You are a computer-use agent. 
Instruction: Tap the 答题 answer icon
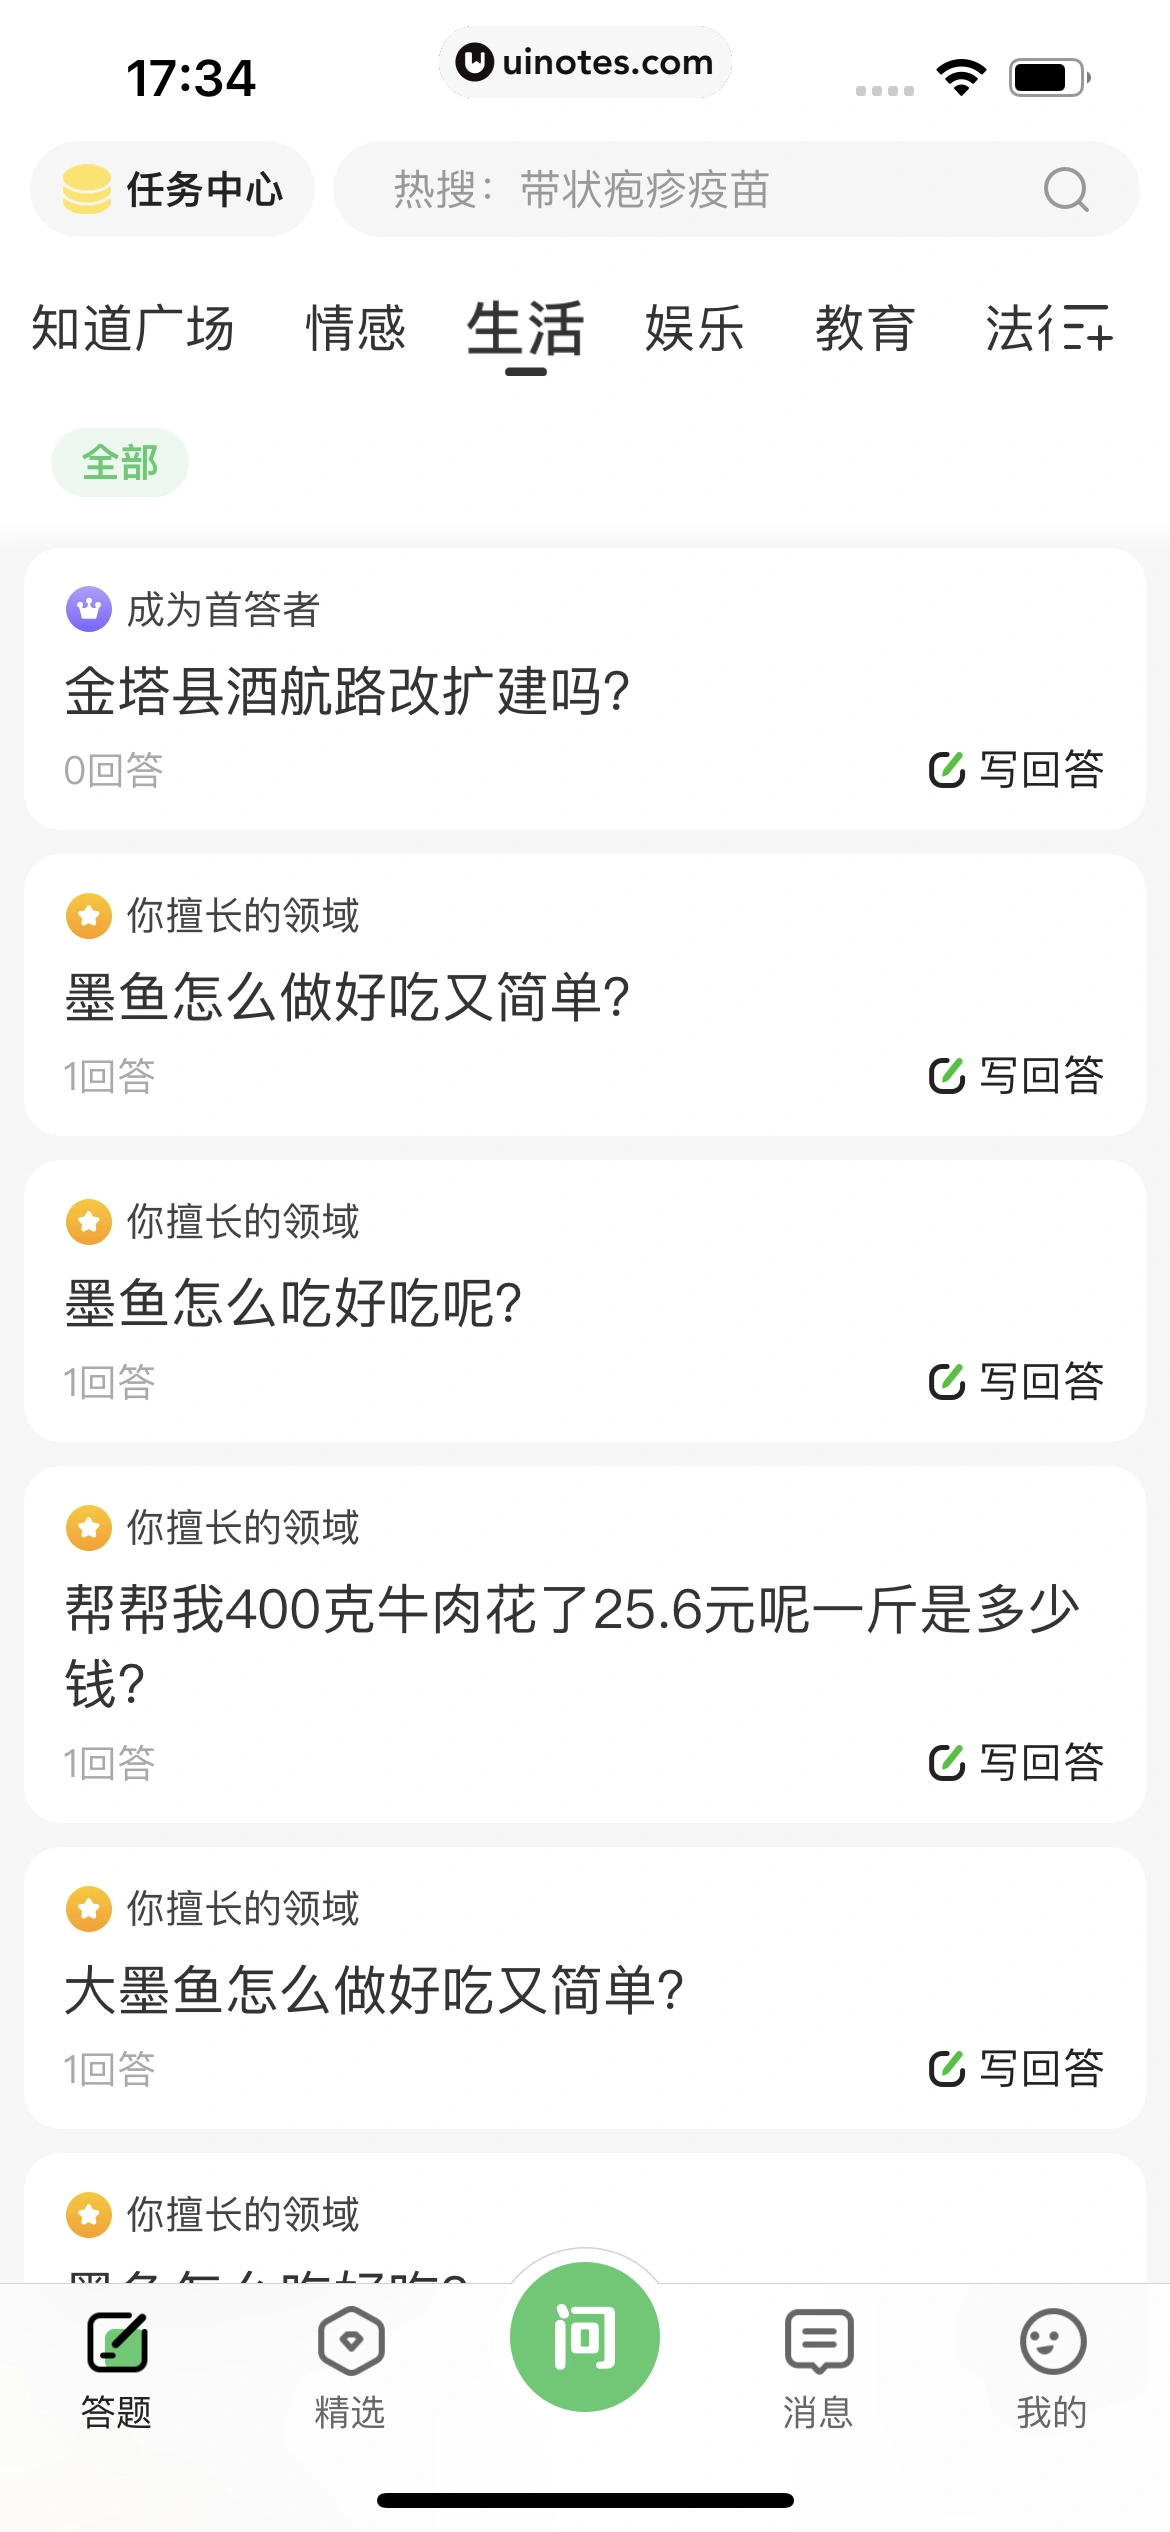117,2342
